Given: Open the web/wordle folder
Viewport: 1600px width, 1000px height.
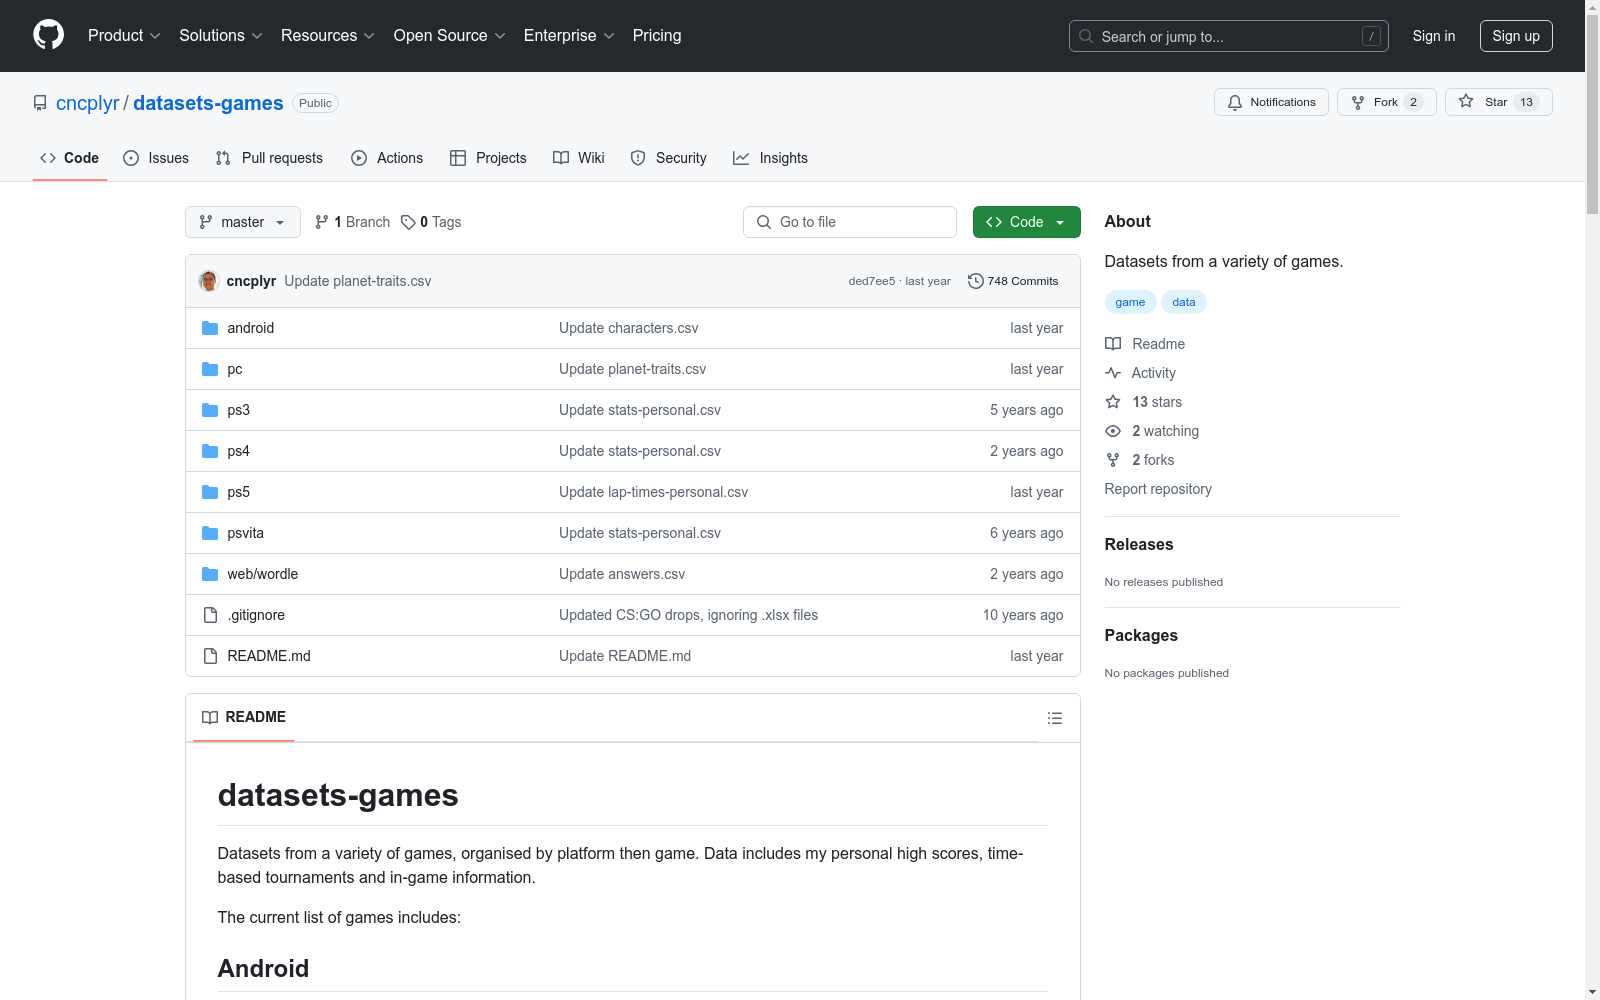Looking at the screenshot, I should 262,574.
